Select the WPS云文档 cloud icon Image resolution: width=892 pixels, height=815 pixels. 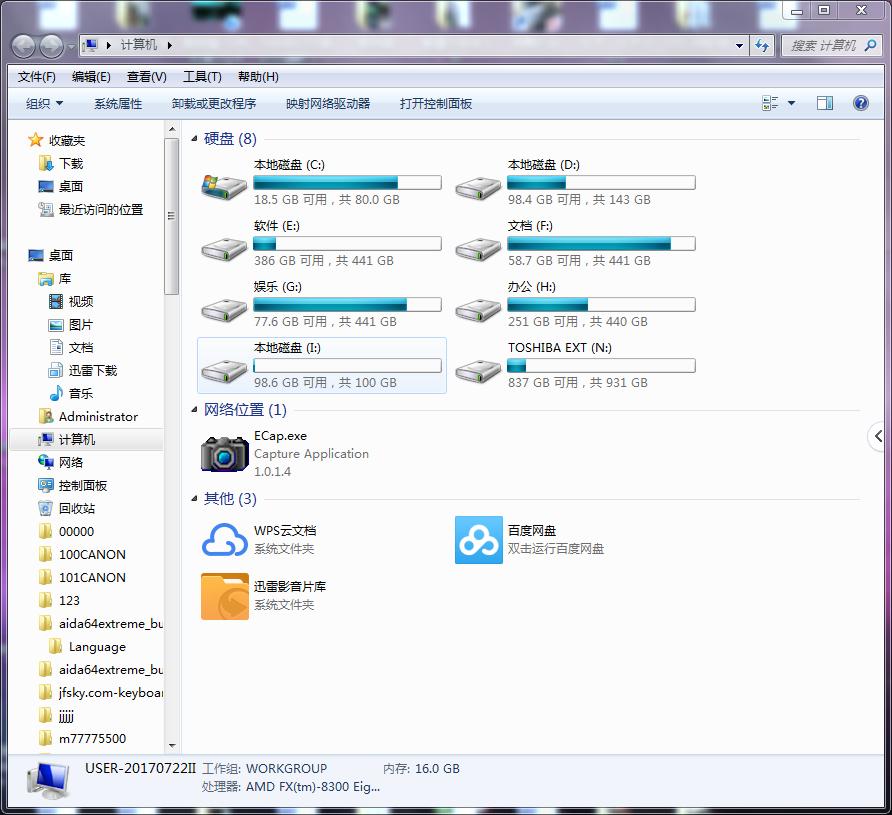click(224, 540)
